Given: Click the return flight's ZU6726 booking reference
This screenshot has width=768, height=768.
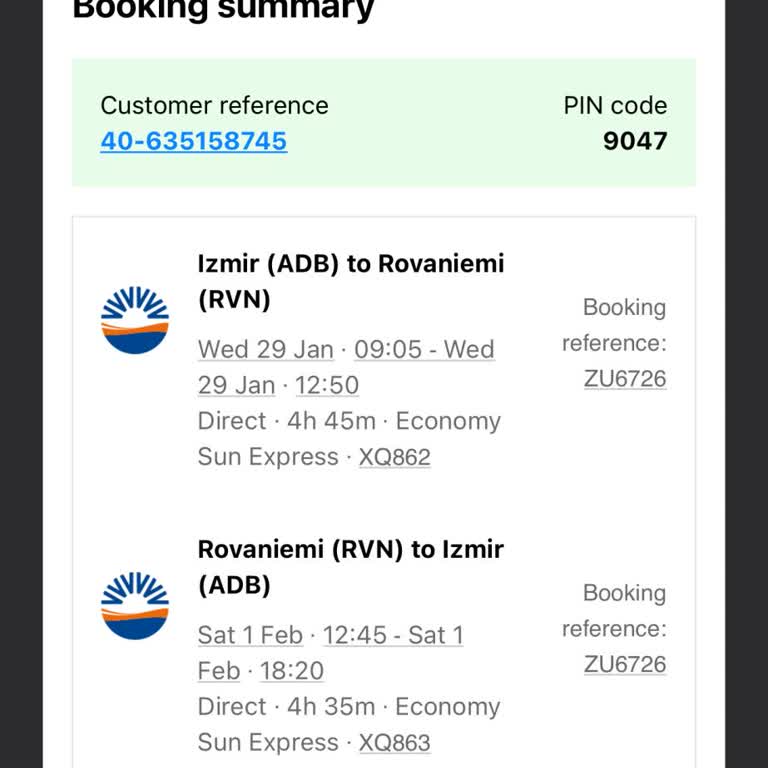Looking at the screenshot, I should click(625, 665).
